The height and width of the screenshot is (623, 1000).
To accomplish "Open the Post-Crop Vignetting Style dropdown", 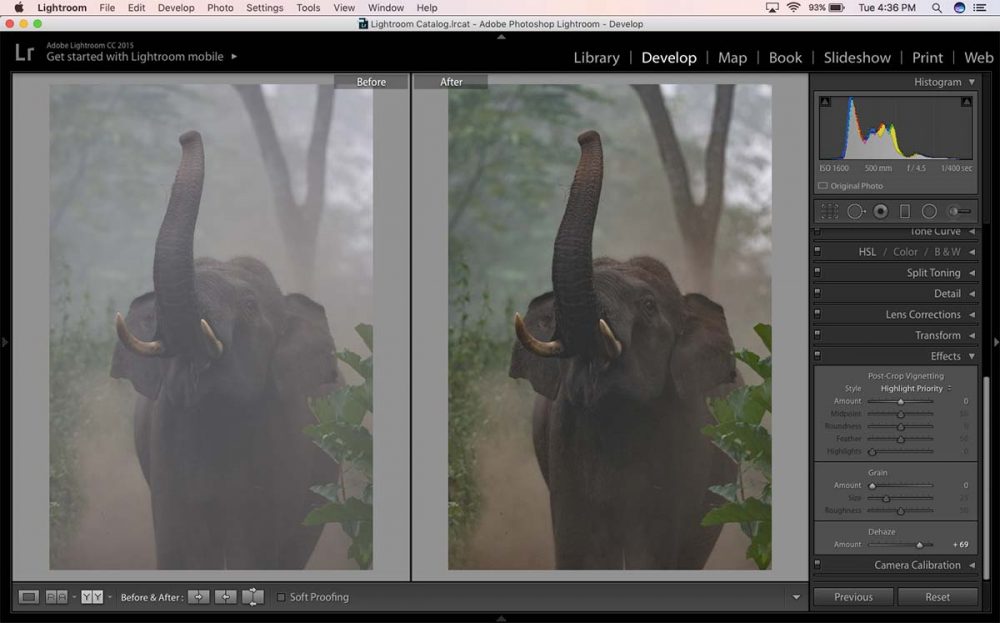I will click(x=910, y=387).
